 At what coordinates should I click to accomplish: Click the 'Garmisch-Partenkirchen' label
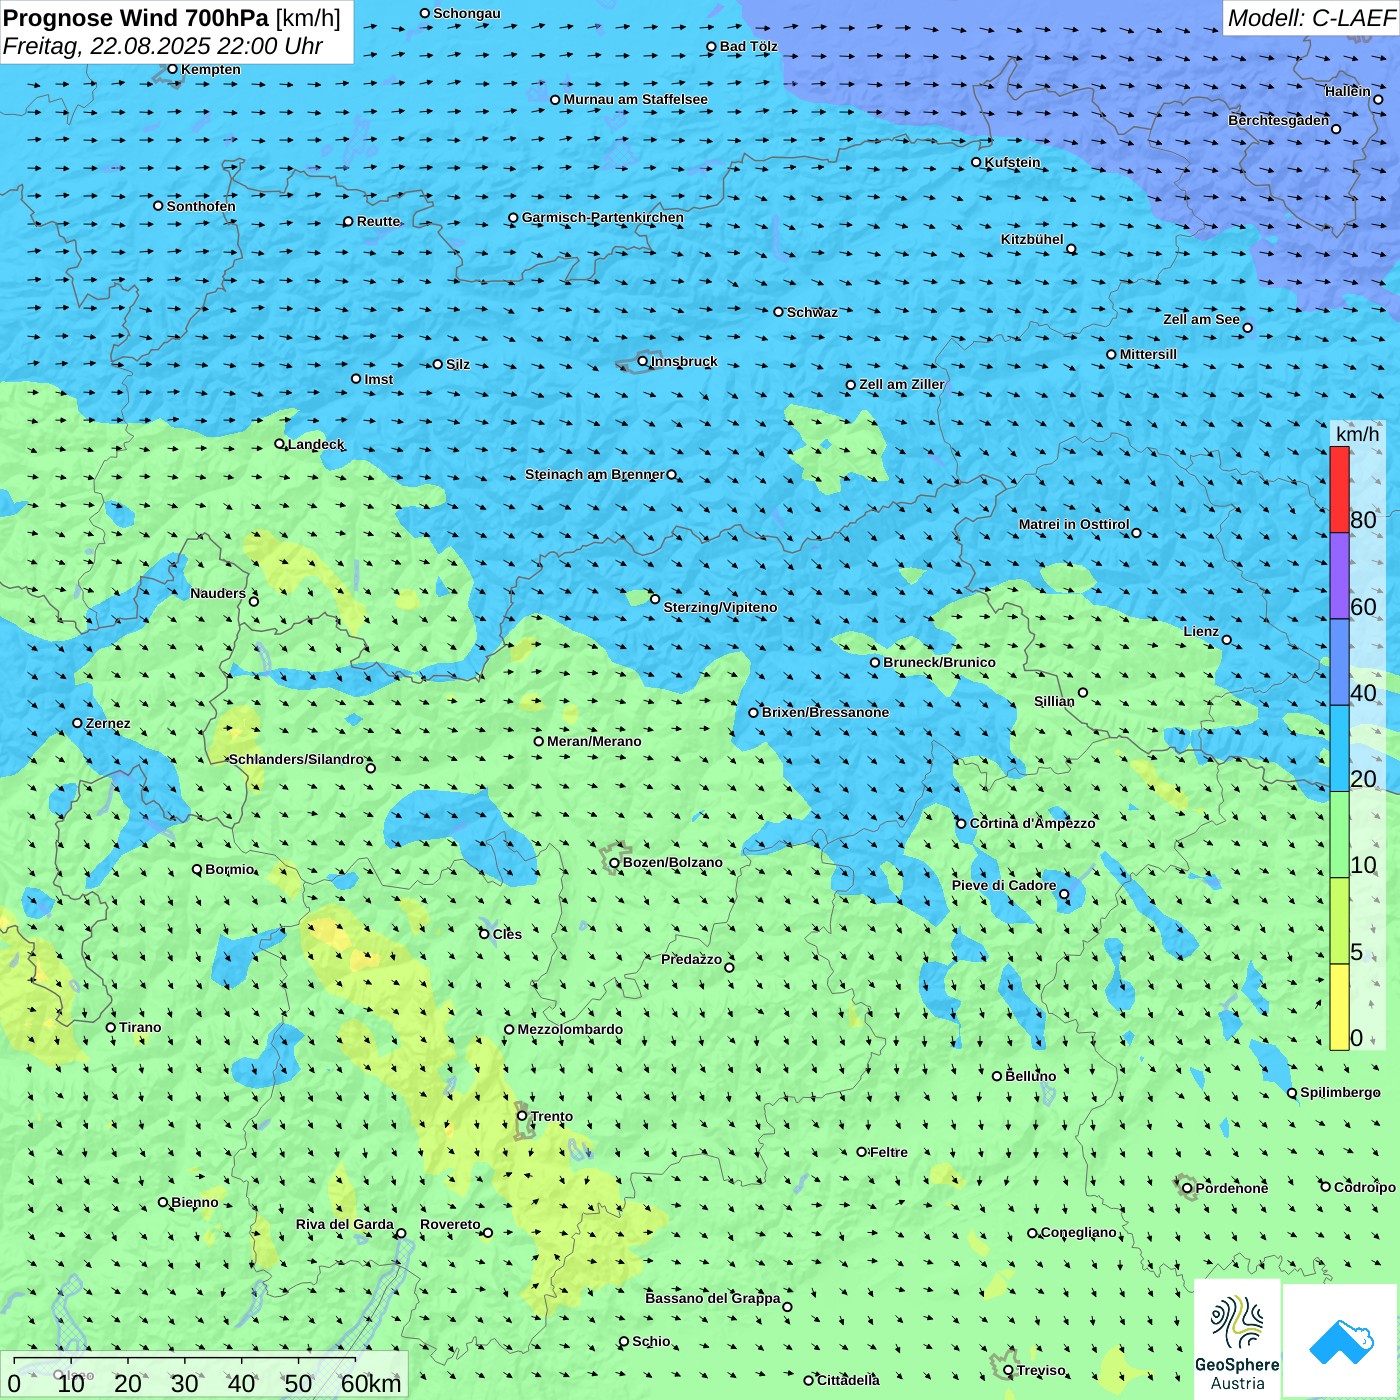coord(603,217)
